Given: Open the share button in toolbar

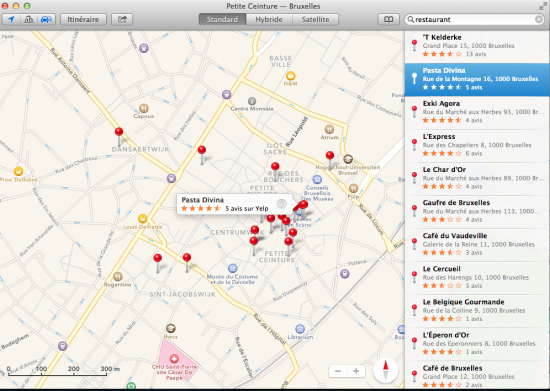Looking at the screenshot, I should point(122,19).
